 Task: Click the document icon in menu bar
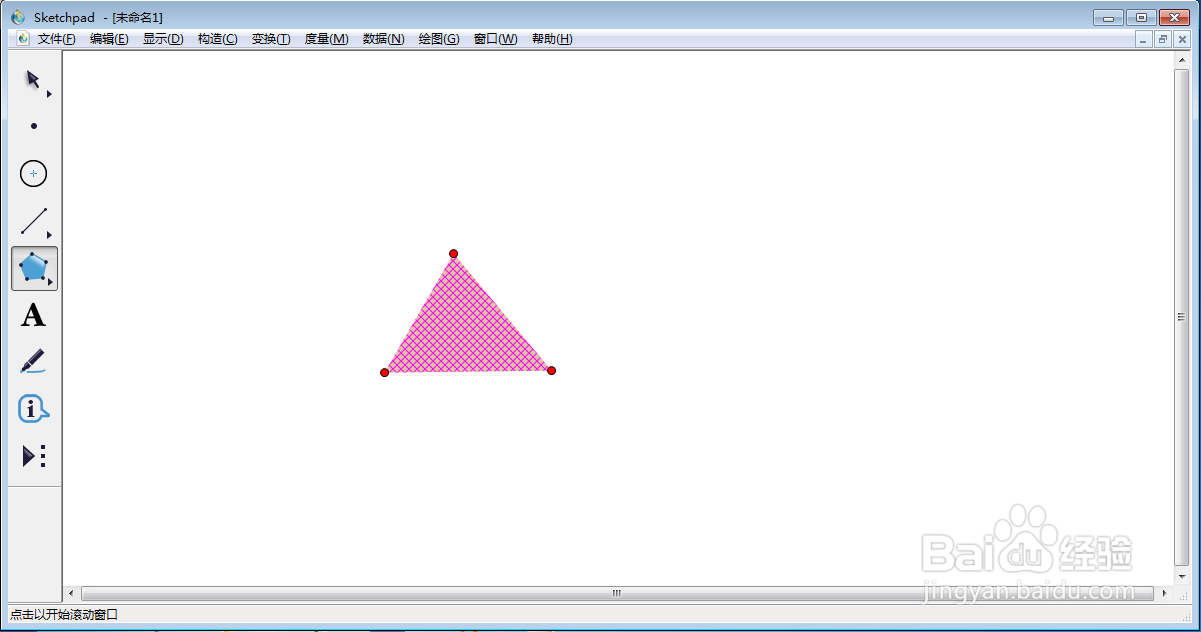(24, 39)
